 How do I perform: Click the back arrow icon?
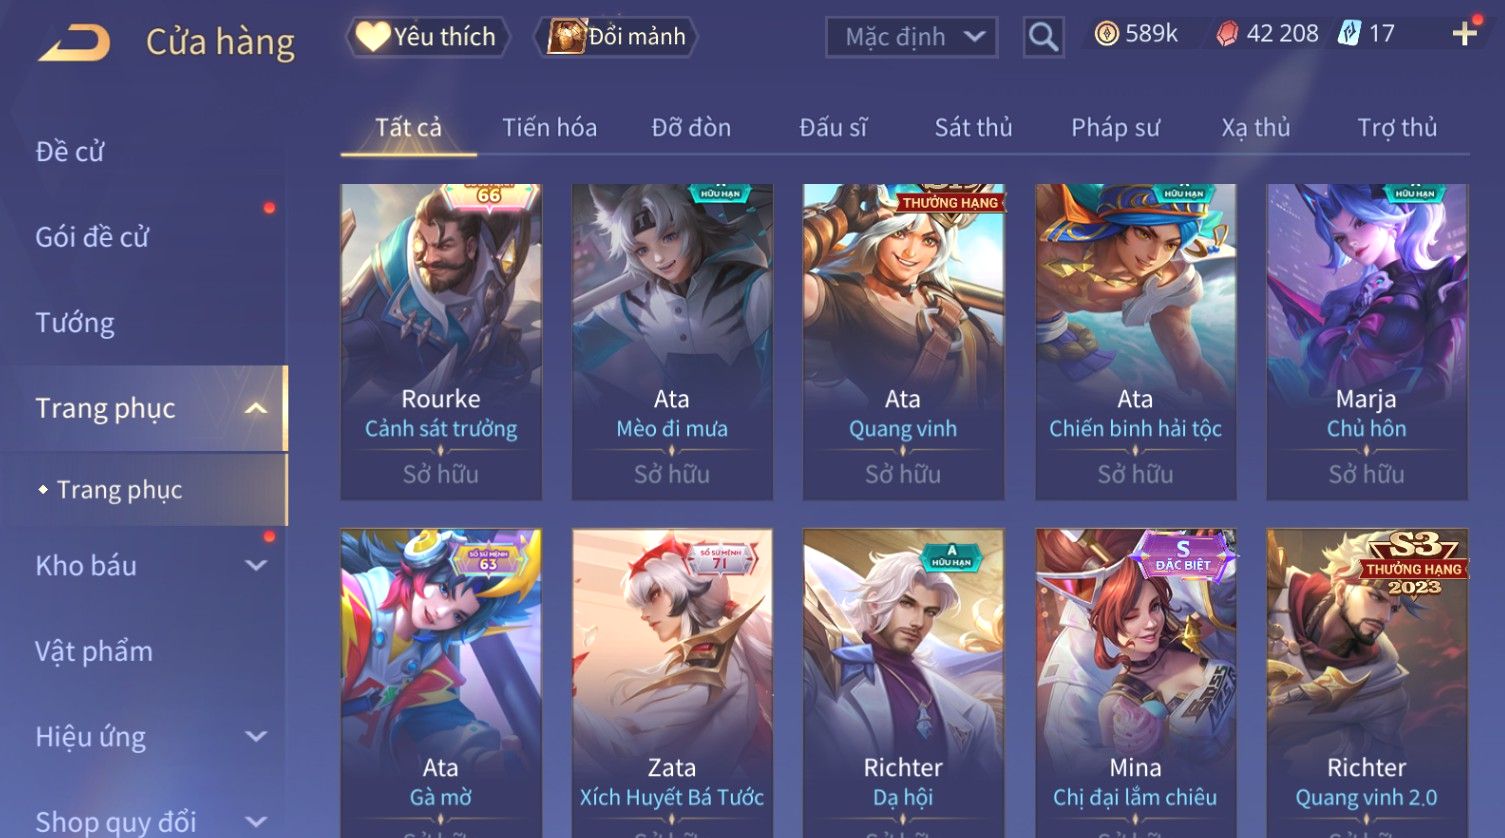click(x=75, y=42)
